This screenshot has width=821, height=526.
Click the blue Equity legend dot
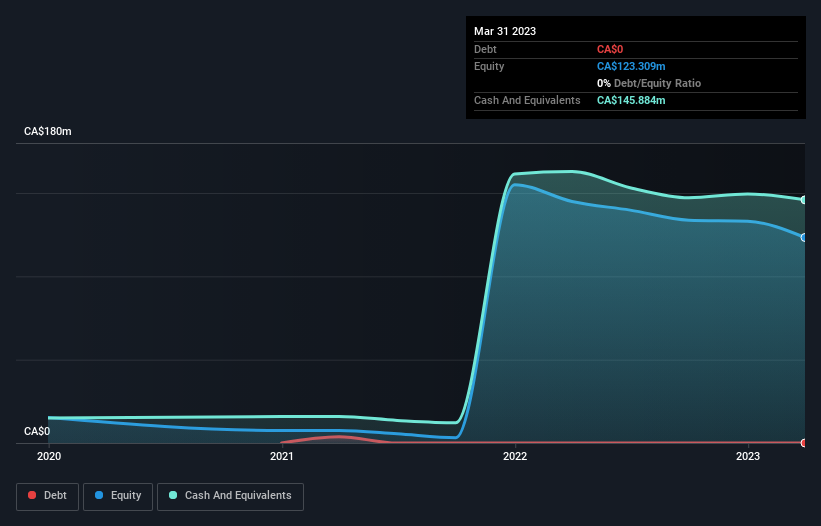point(99,495)
